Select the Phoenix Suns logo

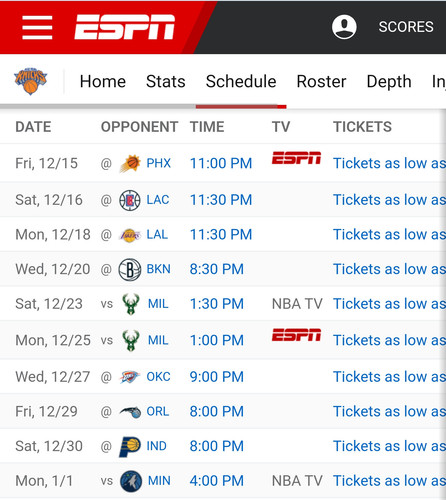pos(130,163)
